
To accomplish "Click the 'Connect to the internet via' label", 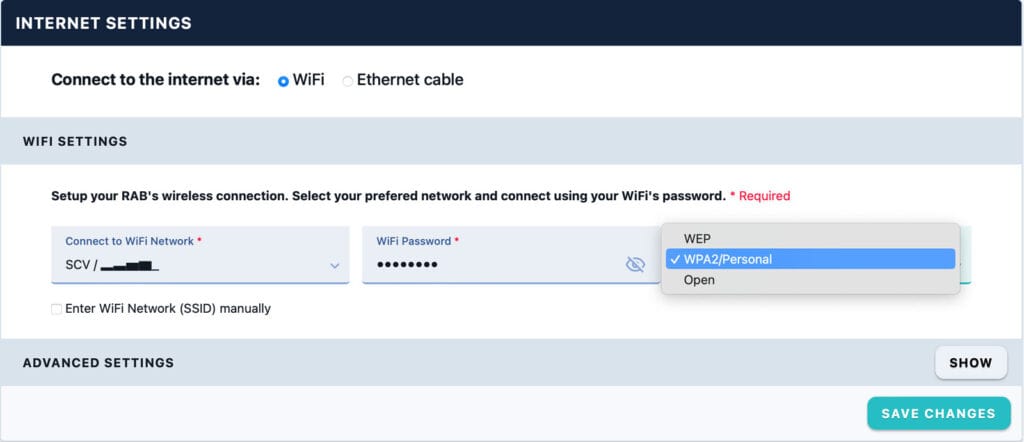I will (x=156, y=80).
